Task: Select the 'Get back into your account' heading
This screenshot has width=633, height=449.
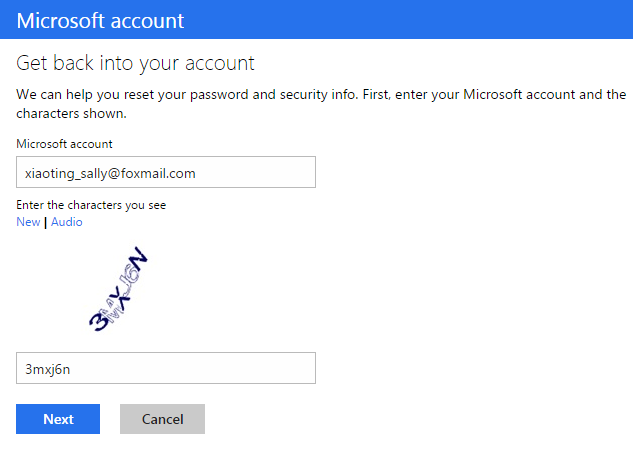Action: click(135, 63)
